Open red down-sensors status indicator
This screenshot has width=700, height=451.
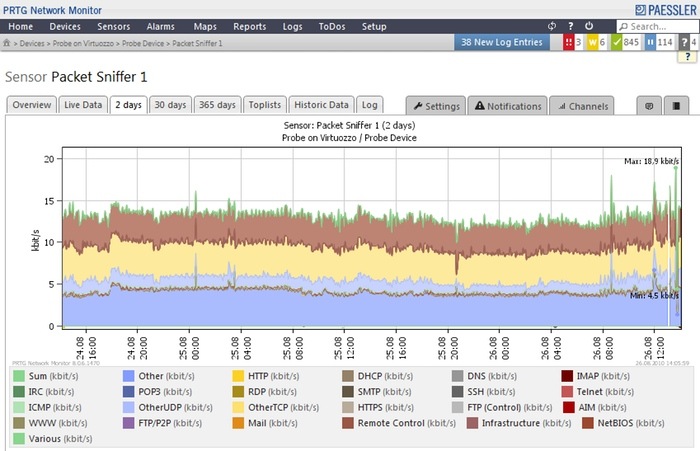point(573,42)
